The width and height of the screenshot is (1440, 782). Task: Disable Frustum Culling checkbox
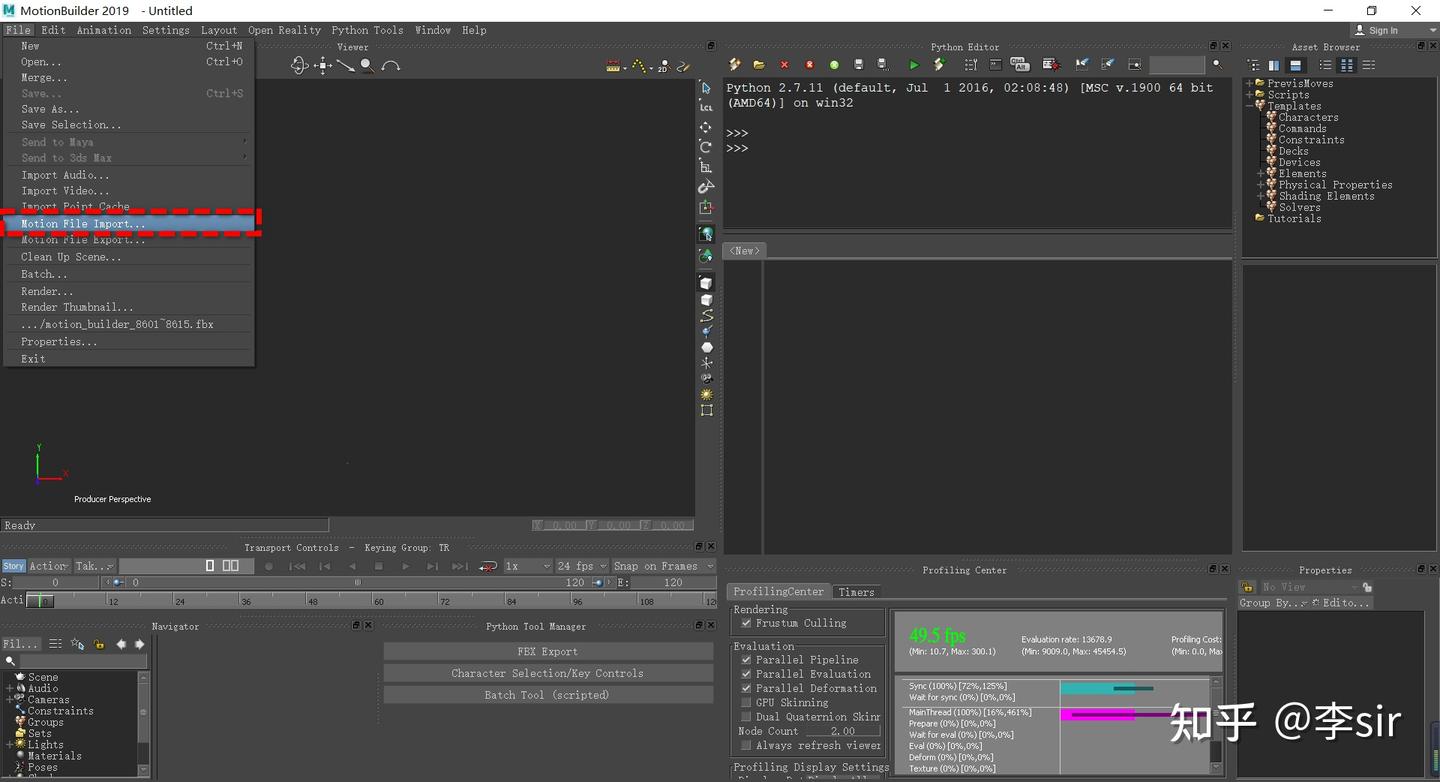[x=746, y=623]
